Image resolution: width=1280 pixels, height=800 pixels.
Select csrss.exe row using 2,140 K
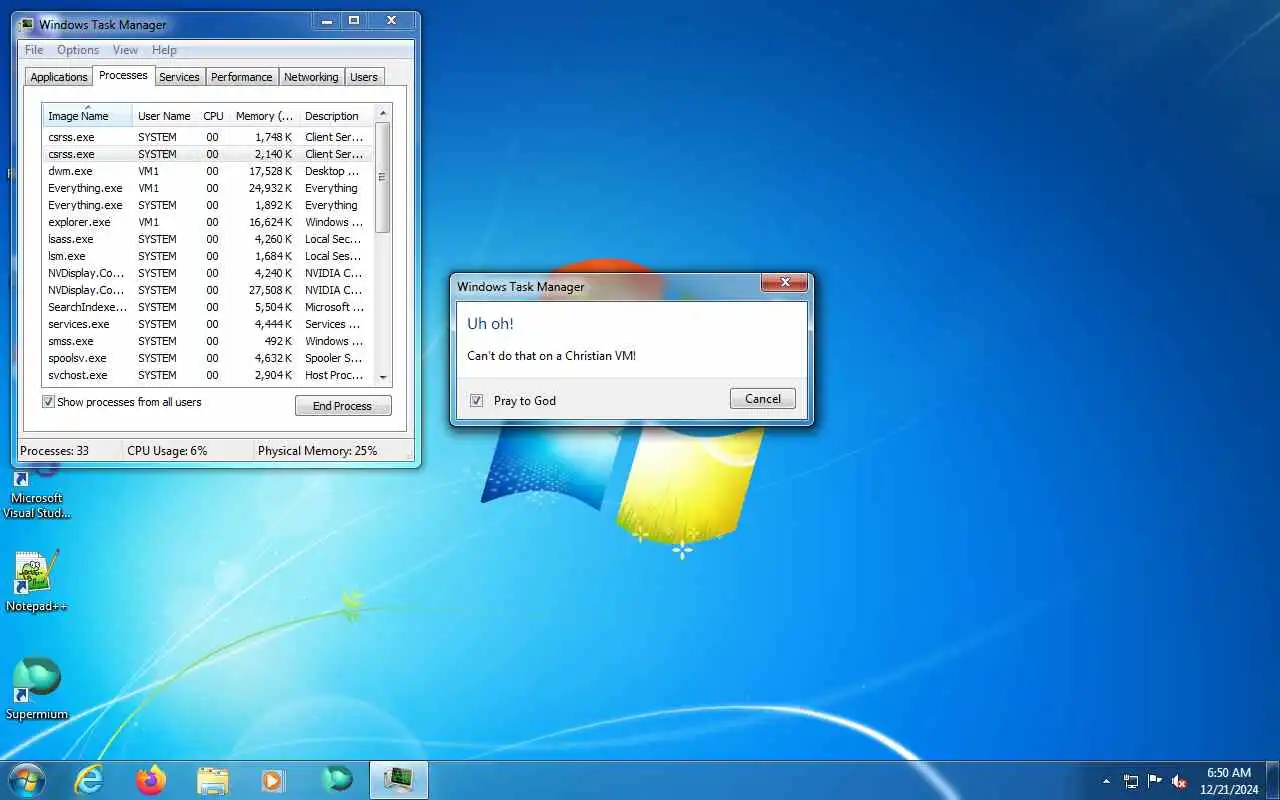coord(208,154)
